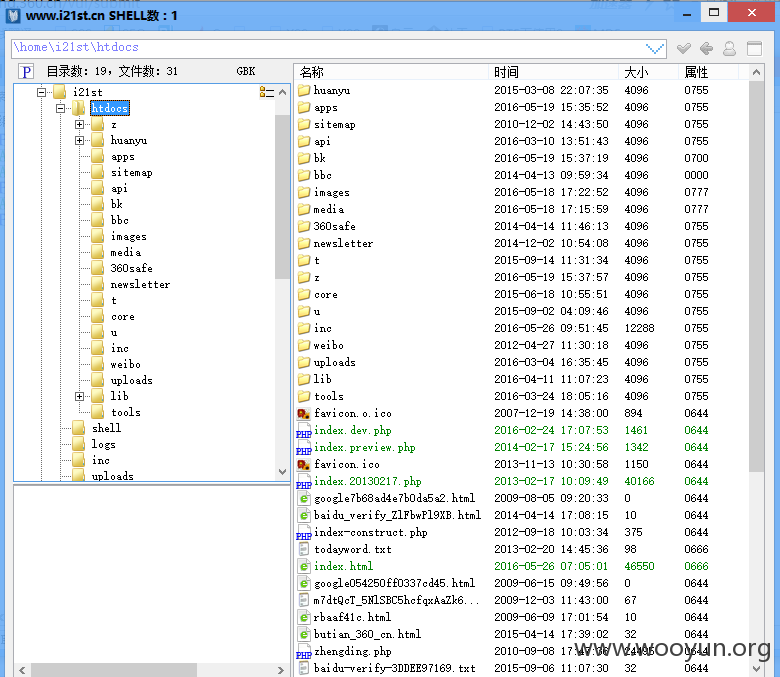
Task: Click the GBK encoding label
Action: [246, 72]
